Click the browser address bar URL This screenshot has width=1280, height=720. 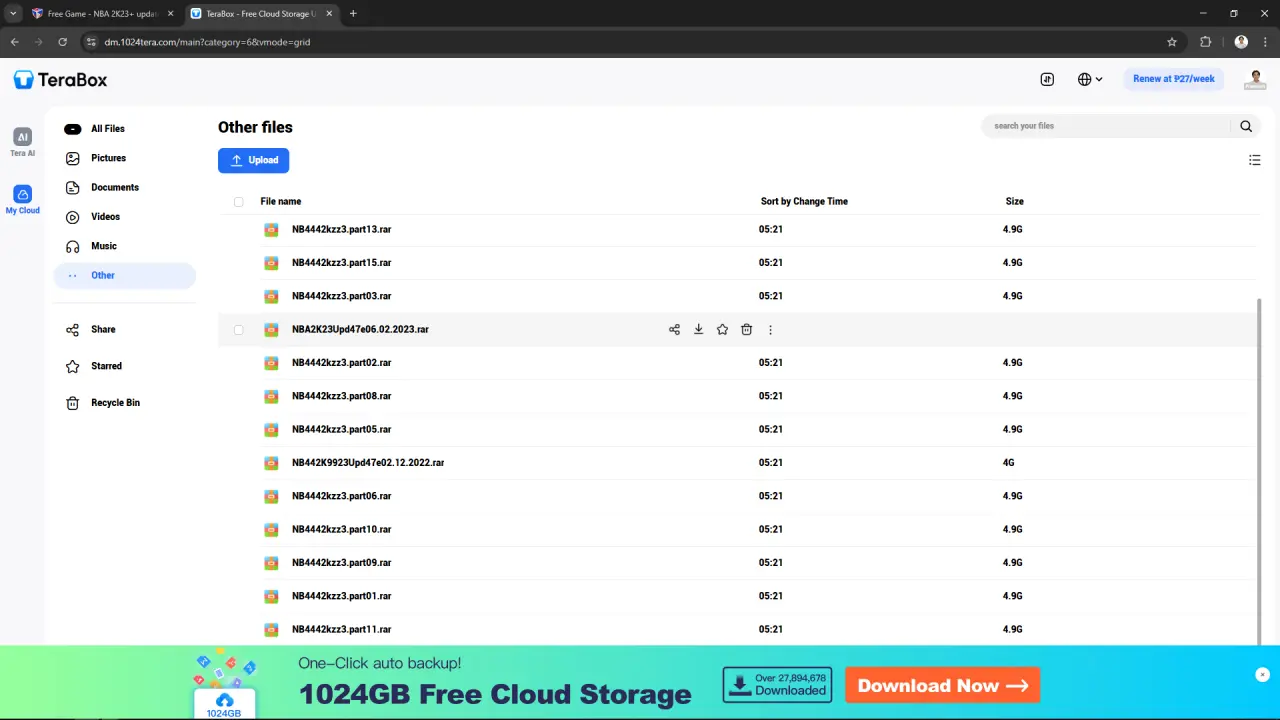208,42
